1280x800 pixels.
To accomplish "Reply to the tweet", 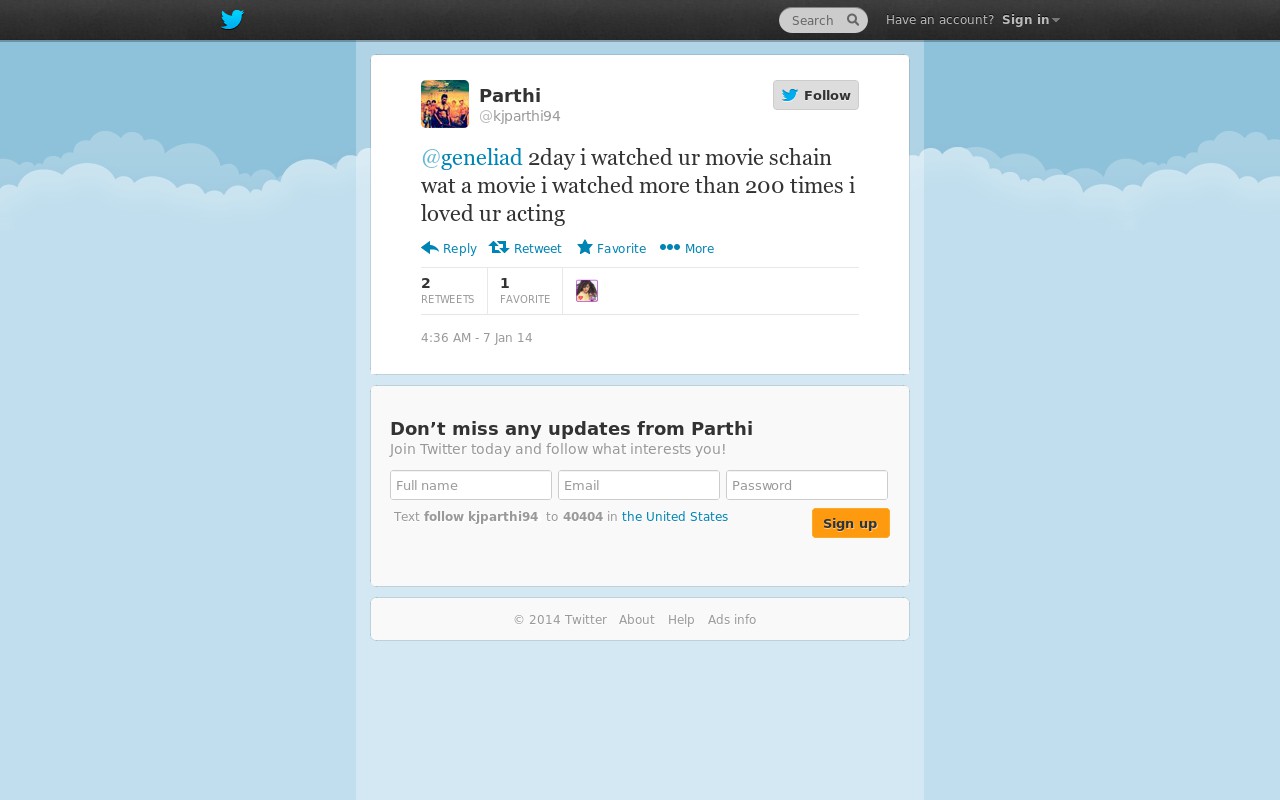I will tap(449, 248).
